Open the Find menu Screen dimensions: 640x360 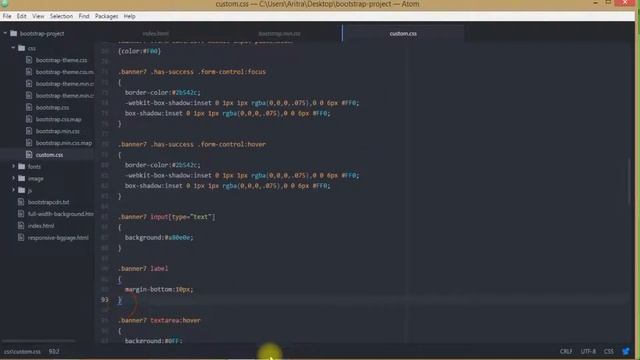pyautogui.click(x=84, y=16)
